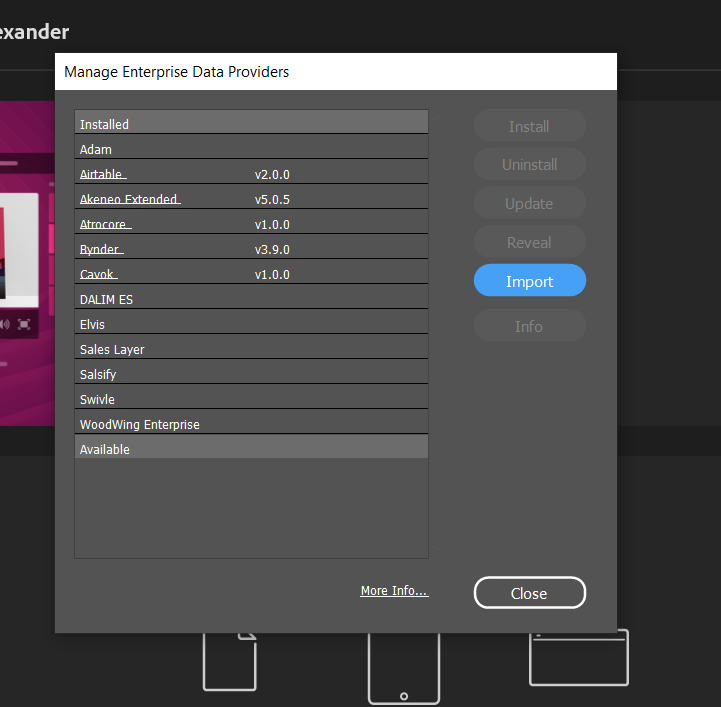
Task: Click the Reveal button
Action: [530, 242]
